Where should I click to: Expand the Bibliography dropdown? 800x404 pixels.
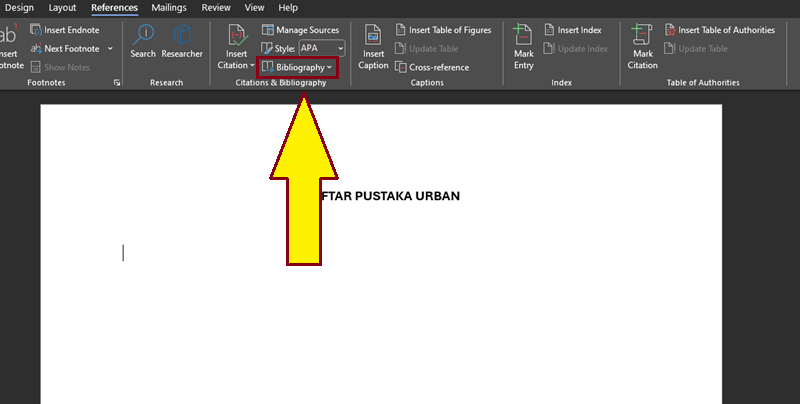[x=297, y=67]
